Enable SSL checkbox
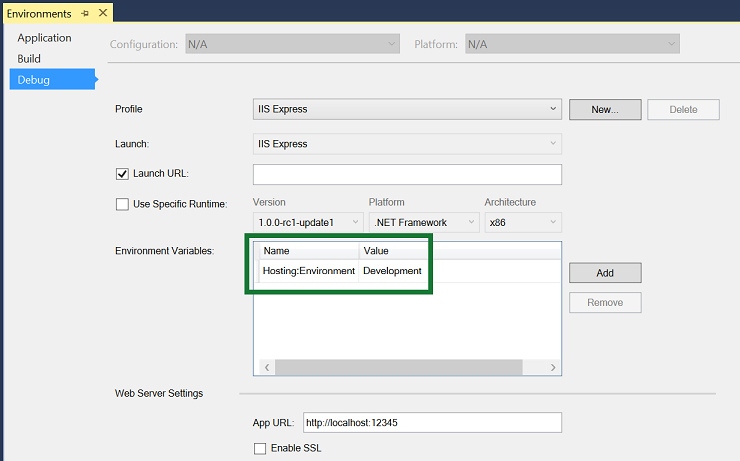 point(260,448)
